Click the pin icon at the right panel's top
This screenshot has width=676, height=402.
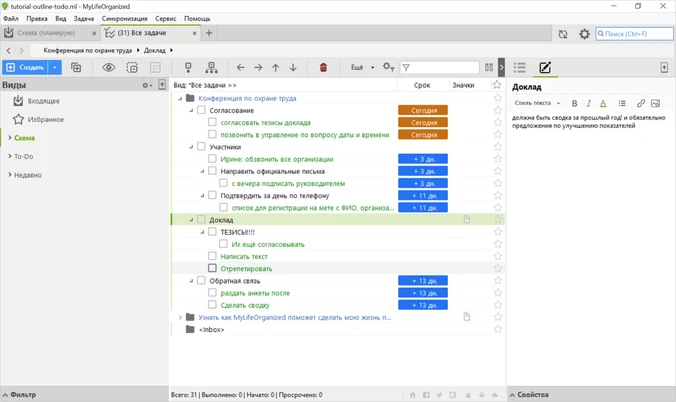664,67
